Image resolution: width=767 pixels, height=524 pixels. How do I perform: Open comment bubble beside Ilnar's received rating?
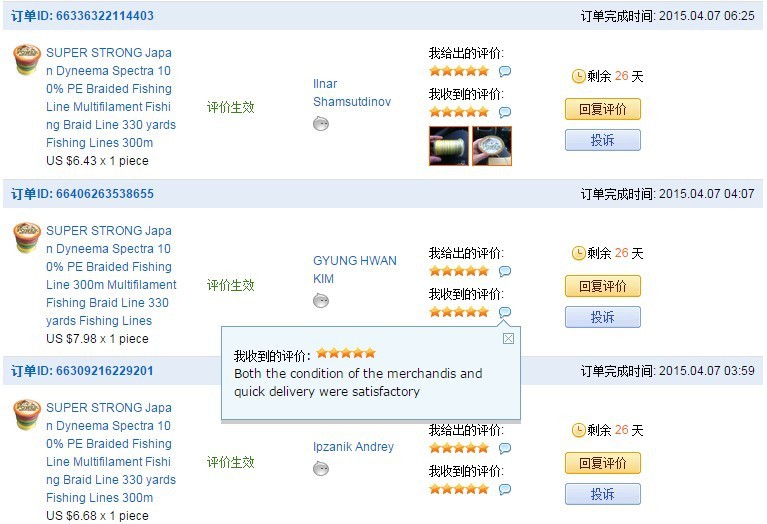click(x=505, y=113)
